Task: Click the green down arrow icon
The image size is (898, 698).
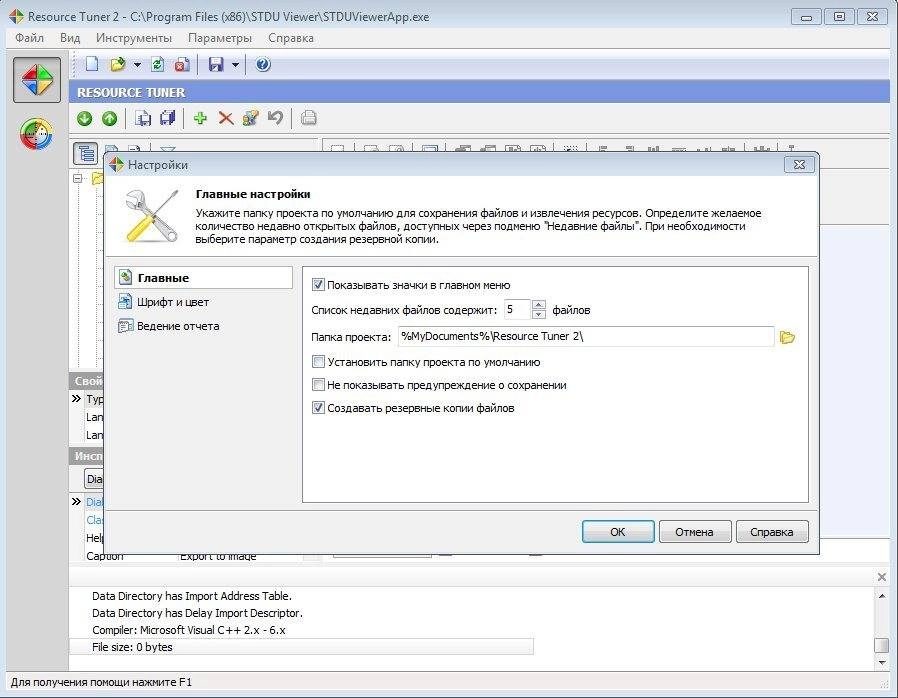Action: pos(85,119)
